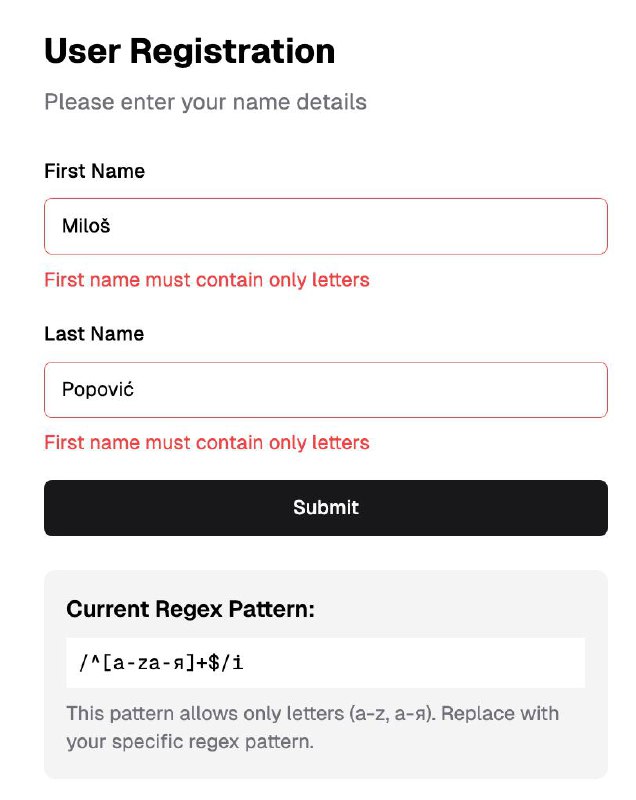Click the "Current Regex Pattern:" heading
This screenshot has height=800, width=636.
pyautogui.click(x=190, y=609)
